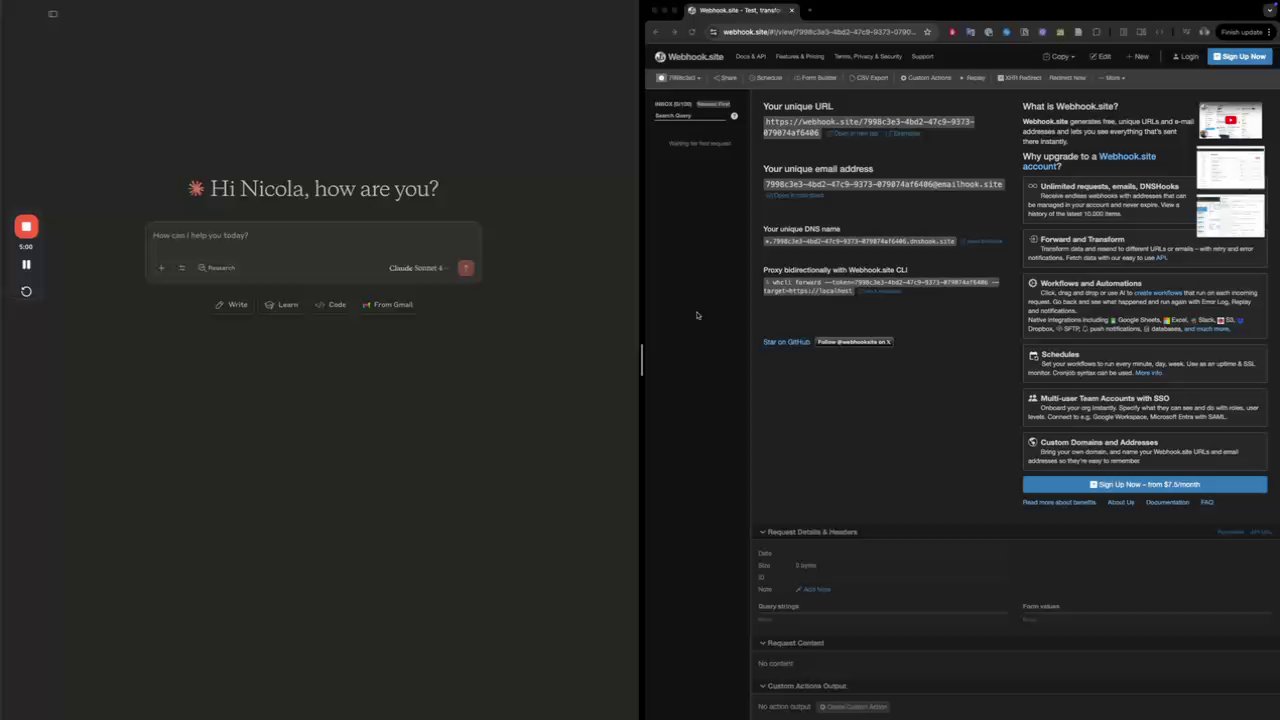Click the plus attachment icon in chat box
This screenshot has width=1280, height=720.
[161, 268]
